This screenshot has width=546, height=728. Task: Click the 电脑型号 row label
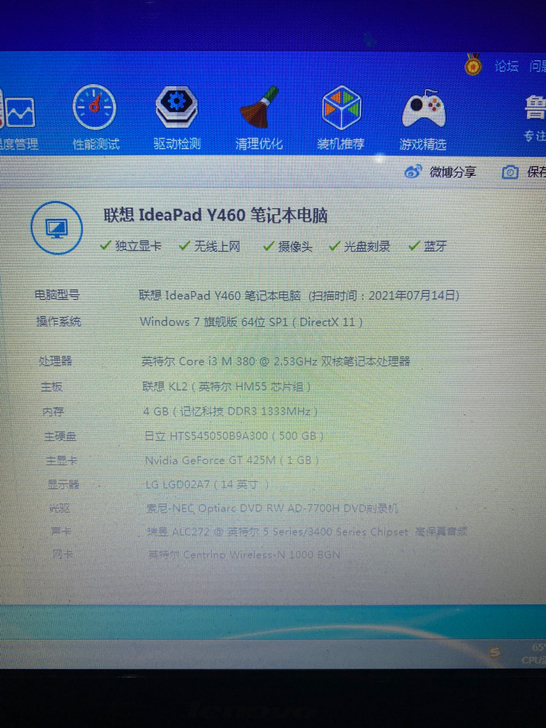point(58,295)
